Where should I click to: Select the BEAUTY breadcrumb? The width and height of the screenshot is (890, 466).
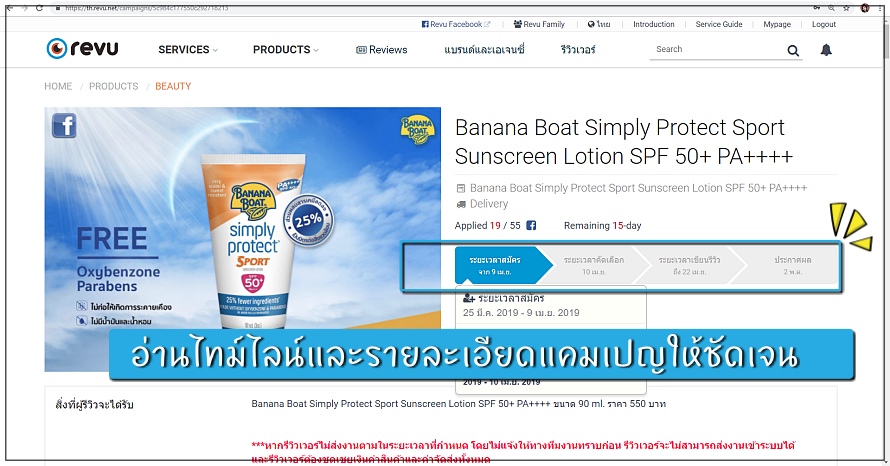coord(173,86)
